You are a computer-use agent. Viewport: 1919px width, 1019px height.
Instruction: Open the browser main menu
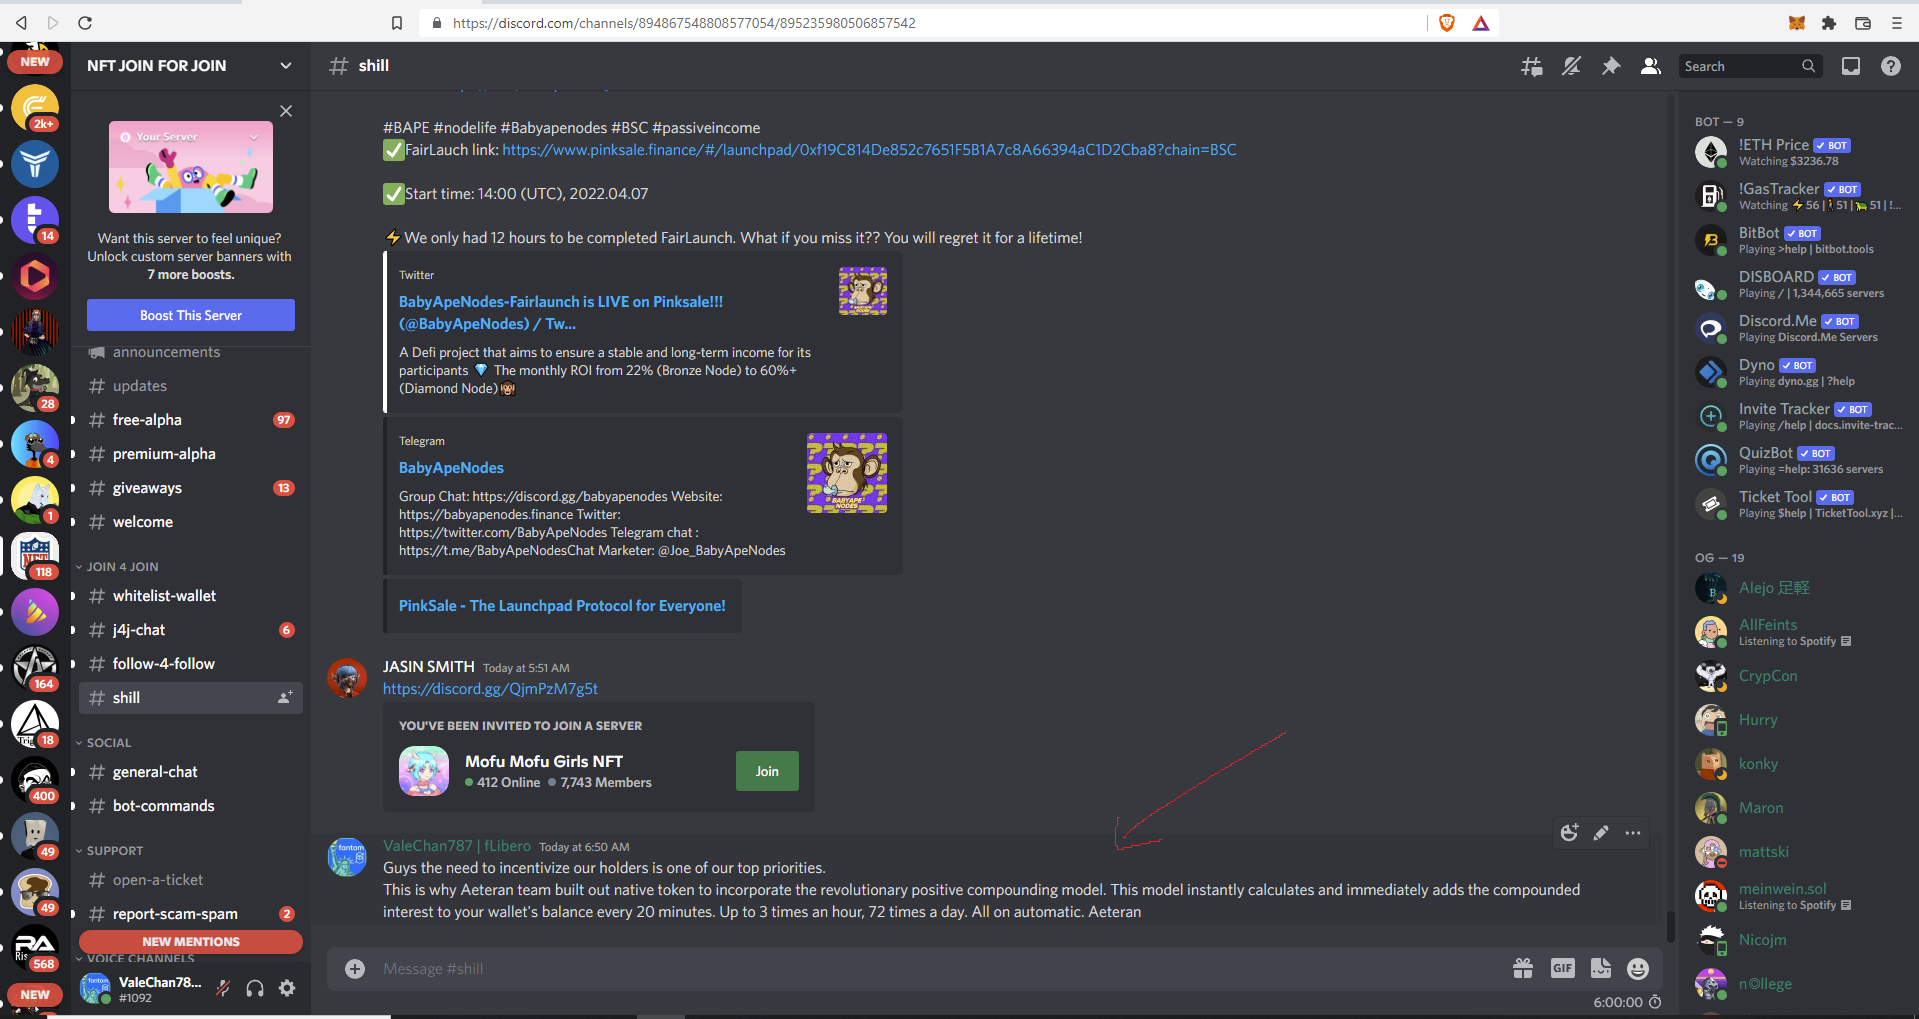[1897, 22]
